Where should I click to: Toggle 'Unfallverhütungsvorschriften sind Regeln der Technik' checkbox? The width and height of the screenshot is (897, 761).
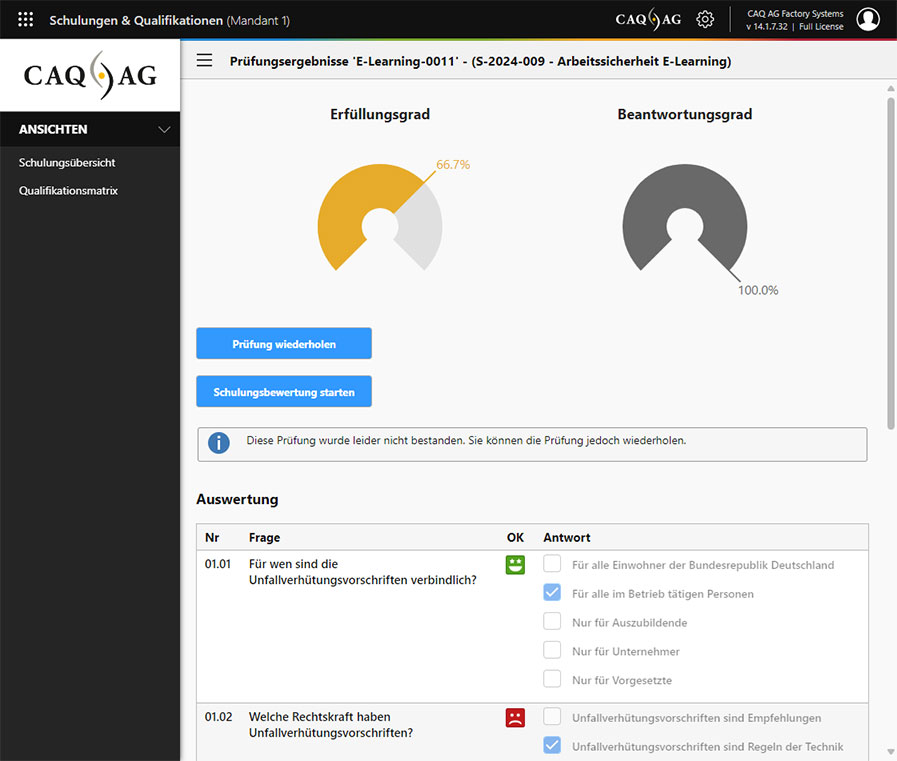point(552,746)
